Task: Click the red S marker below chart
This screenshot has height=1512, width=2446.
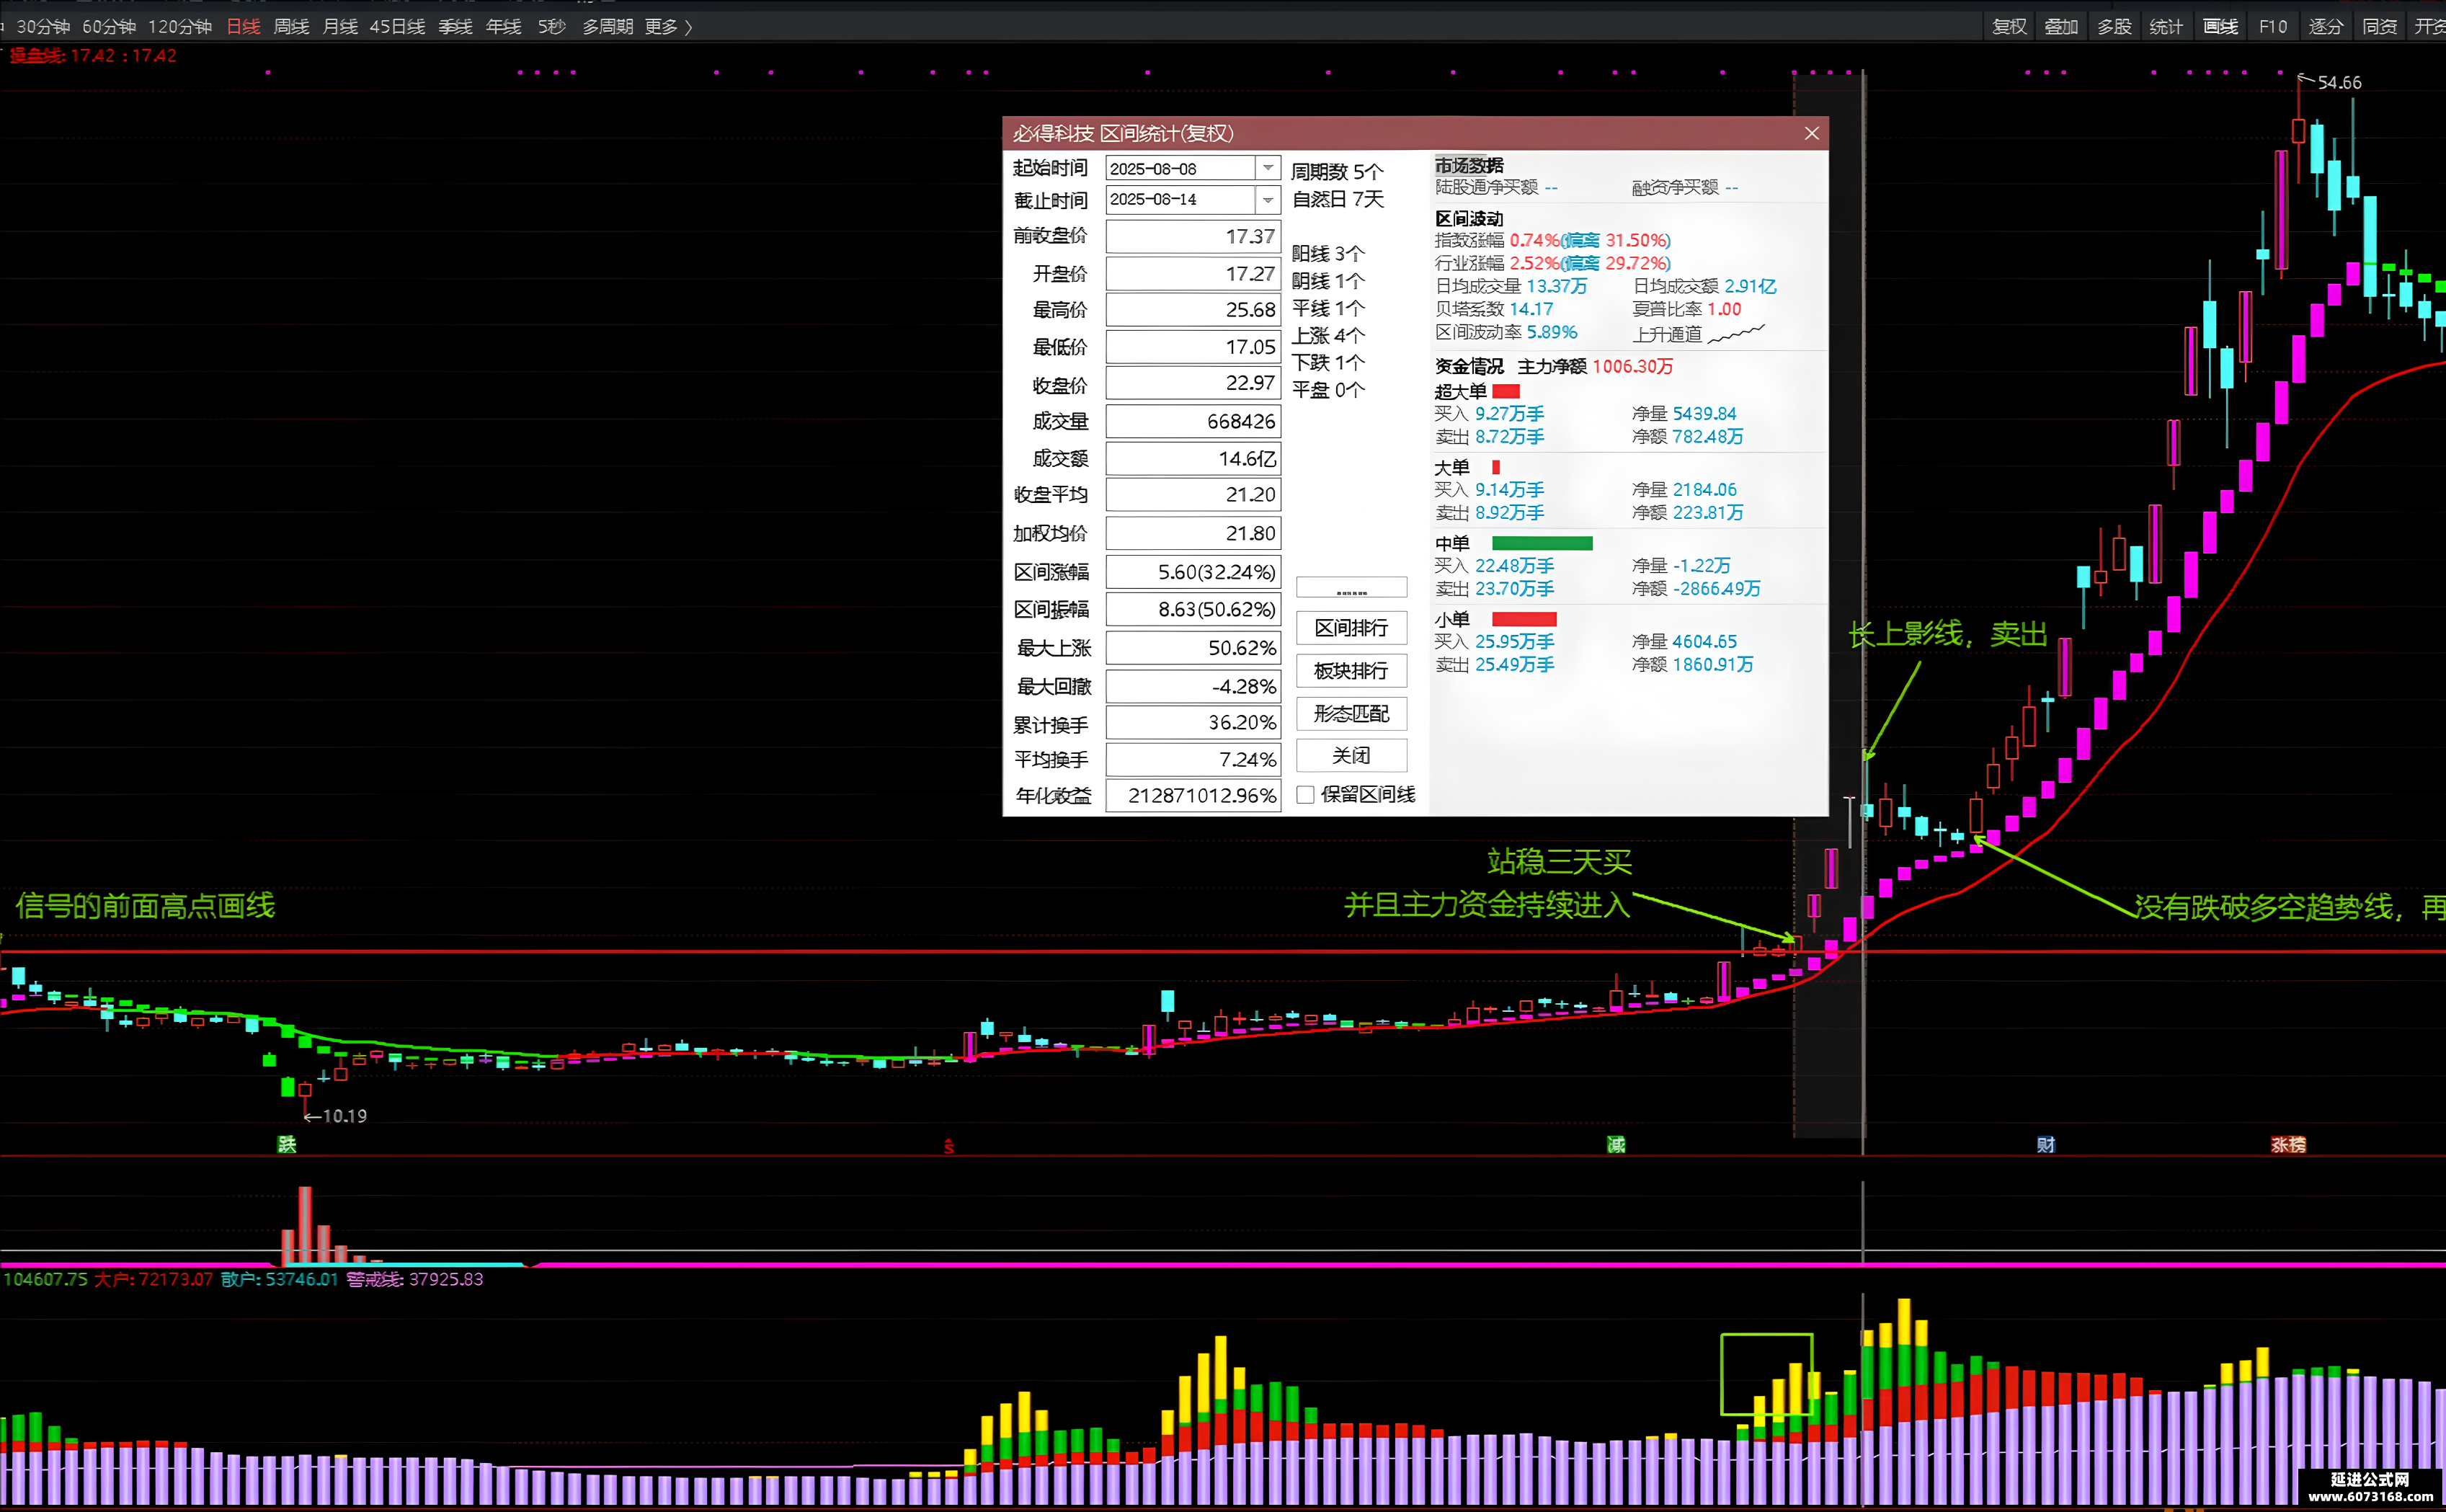Action: tap(948, 1146)
